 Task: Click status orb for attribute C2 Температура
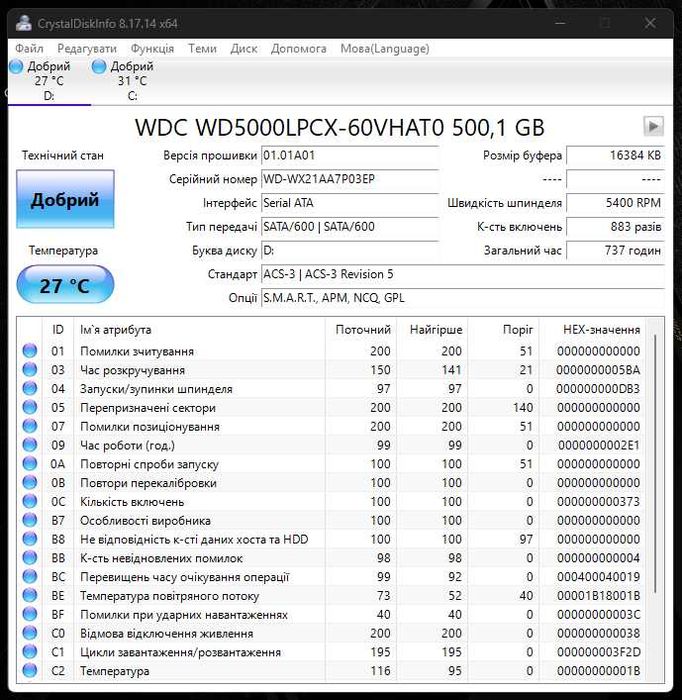tap(30, 671)
